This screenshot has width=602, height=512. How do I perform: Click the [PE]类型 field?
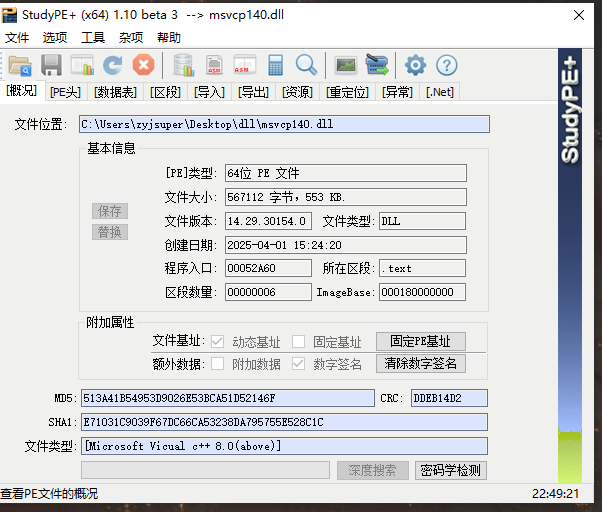click(x=346, y=173)
